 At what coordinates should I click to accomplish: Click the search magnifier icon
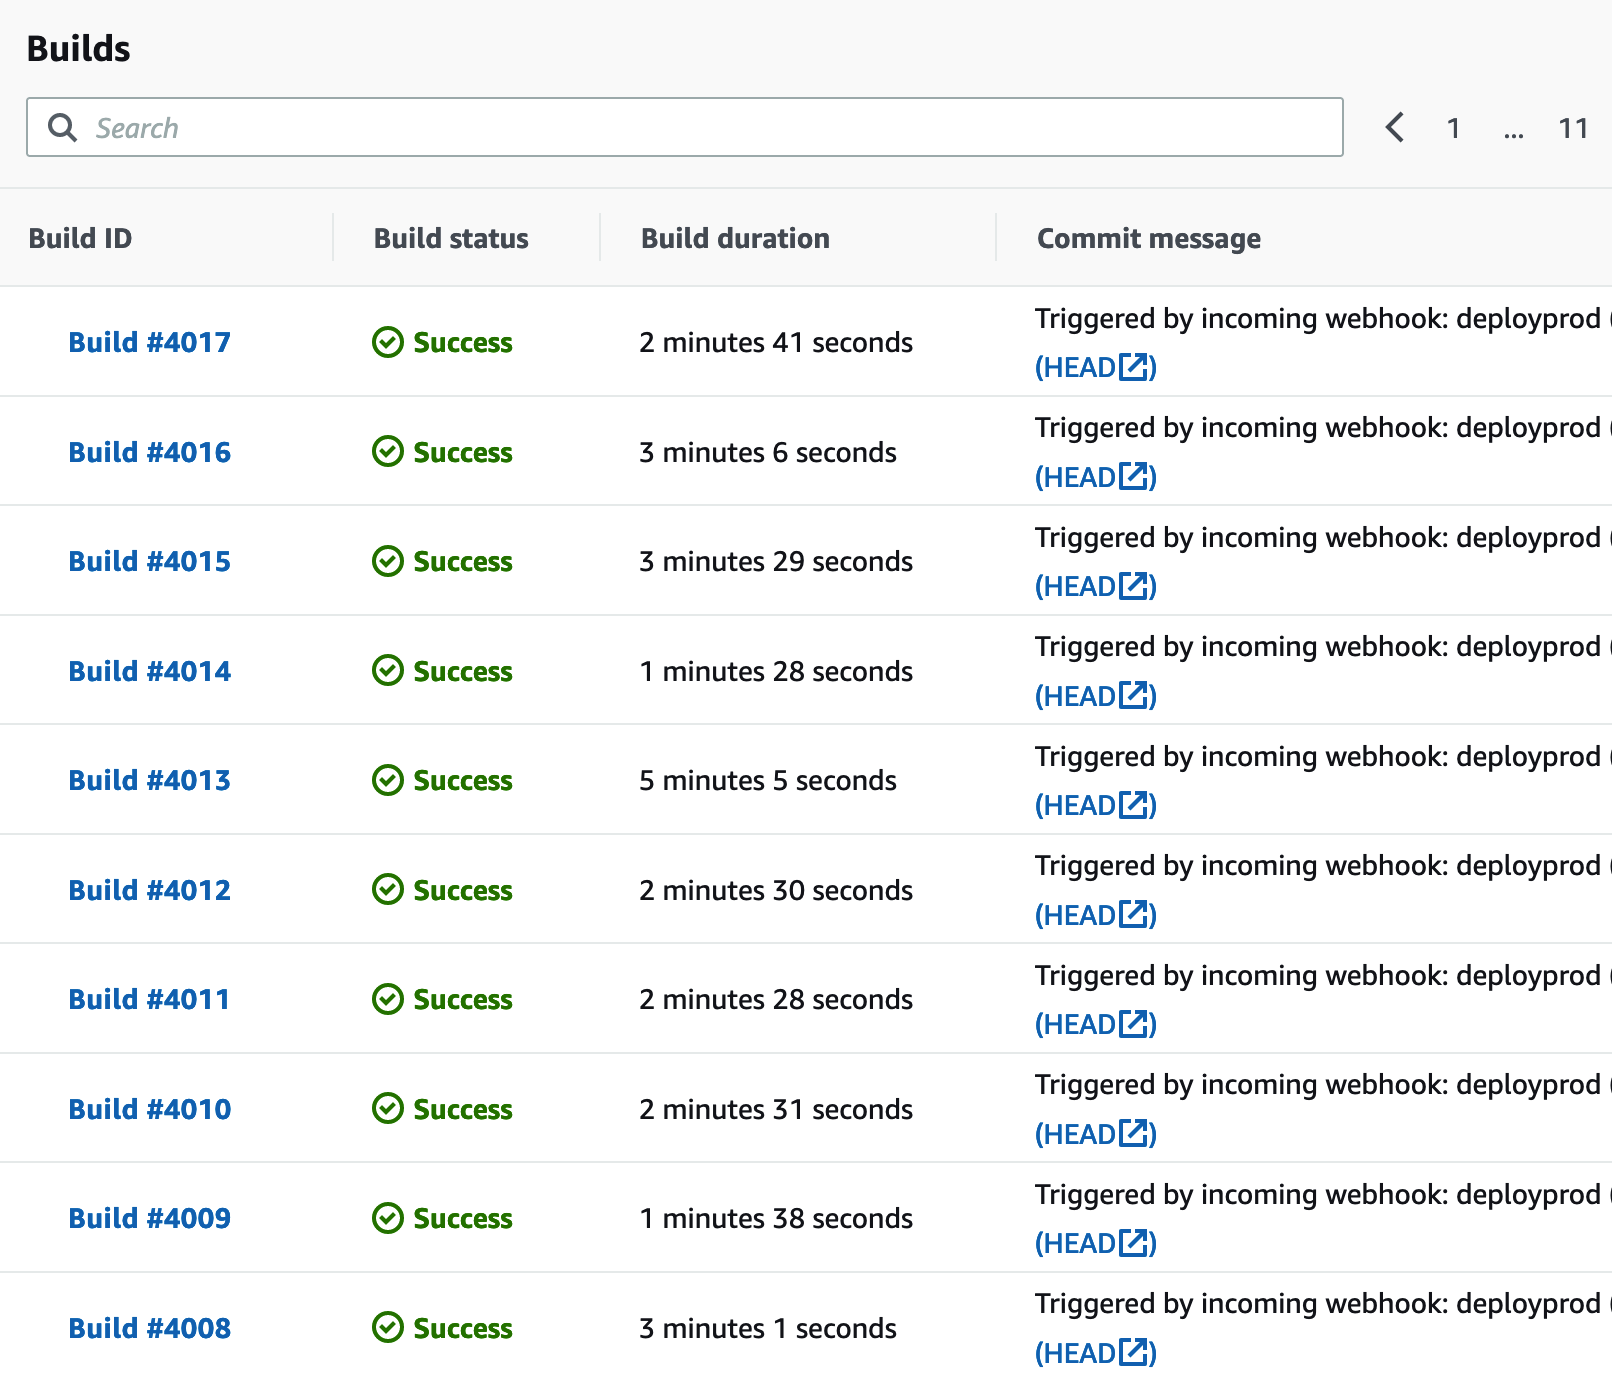(62, 128)
